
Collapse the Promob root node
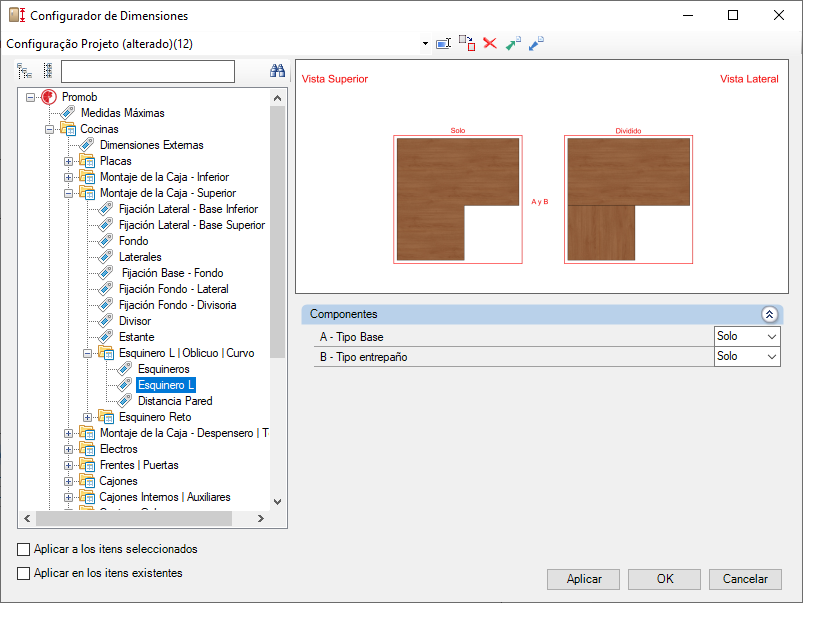31,97
